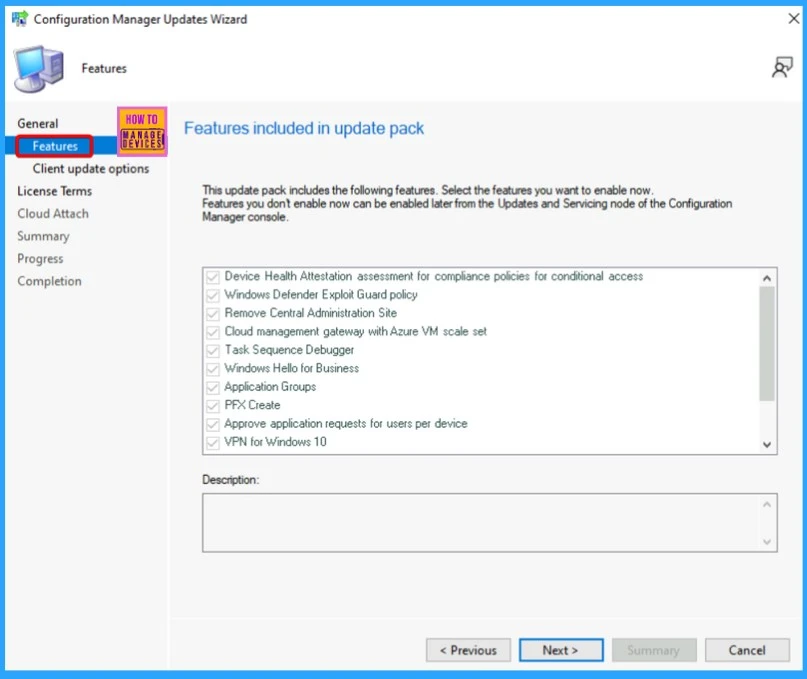The image size is (807, 679).
Task: Select 'Windows Defender Exploit Guard policy' text row
Action: tap(321, 295)
